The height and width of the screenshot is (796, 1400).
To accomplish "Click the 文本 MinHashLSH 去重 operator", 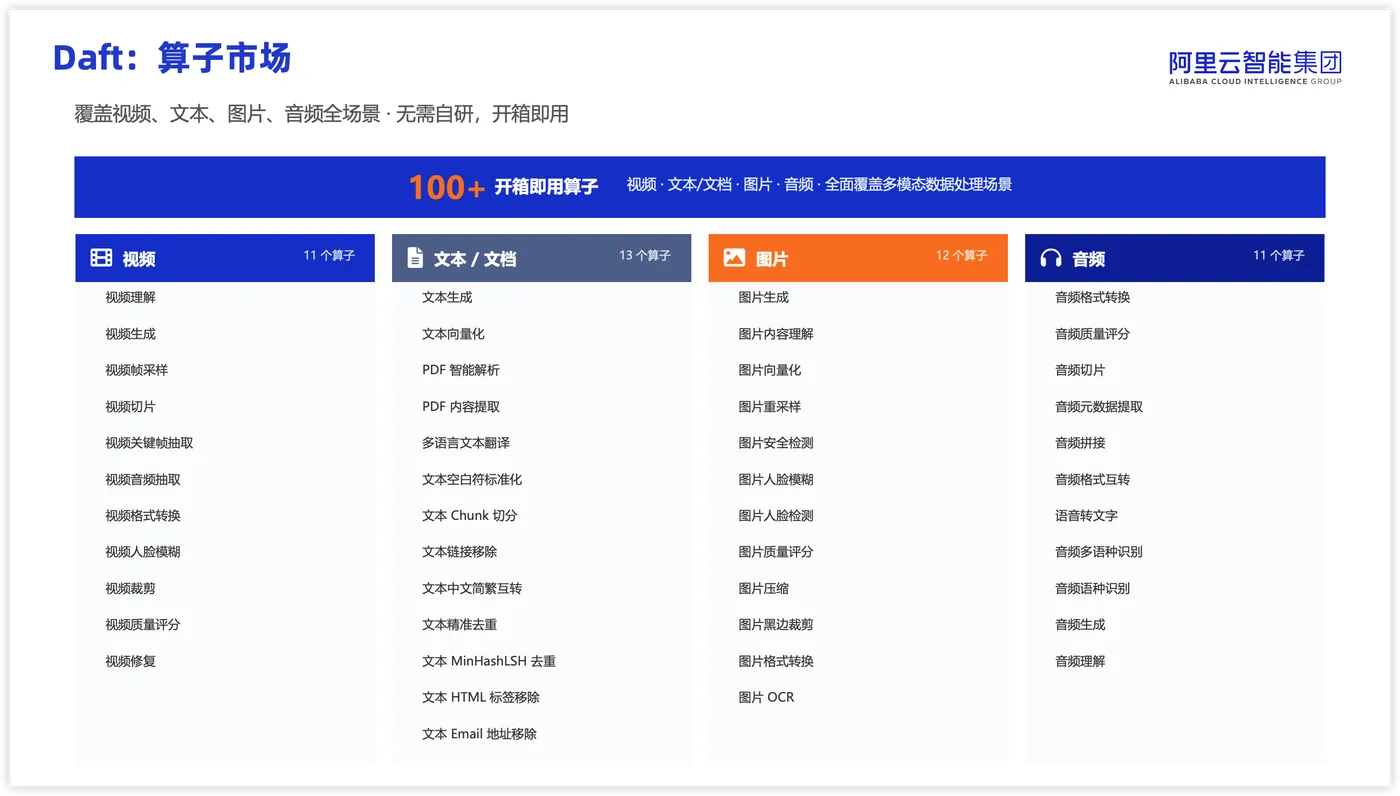I will (489, 661).
